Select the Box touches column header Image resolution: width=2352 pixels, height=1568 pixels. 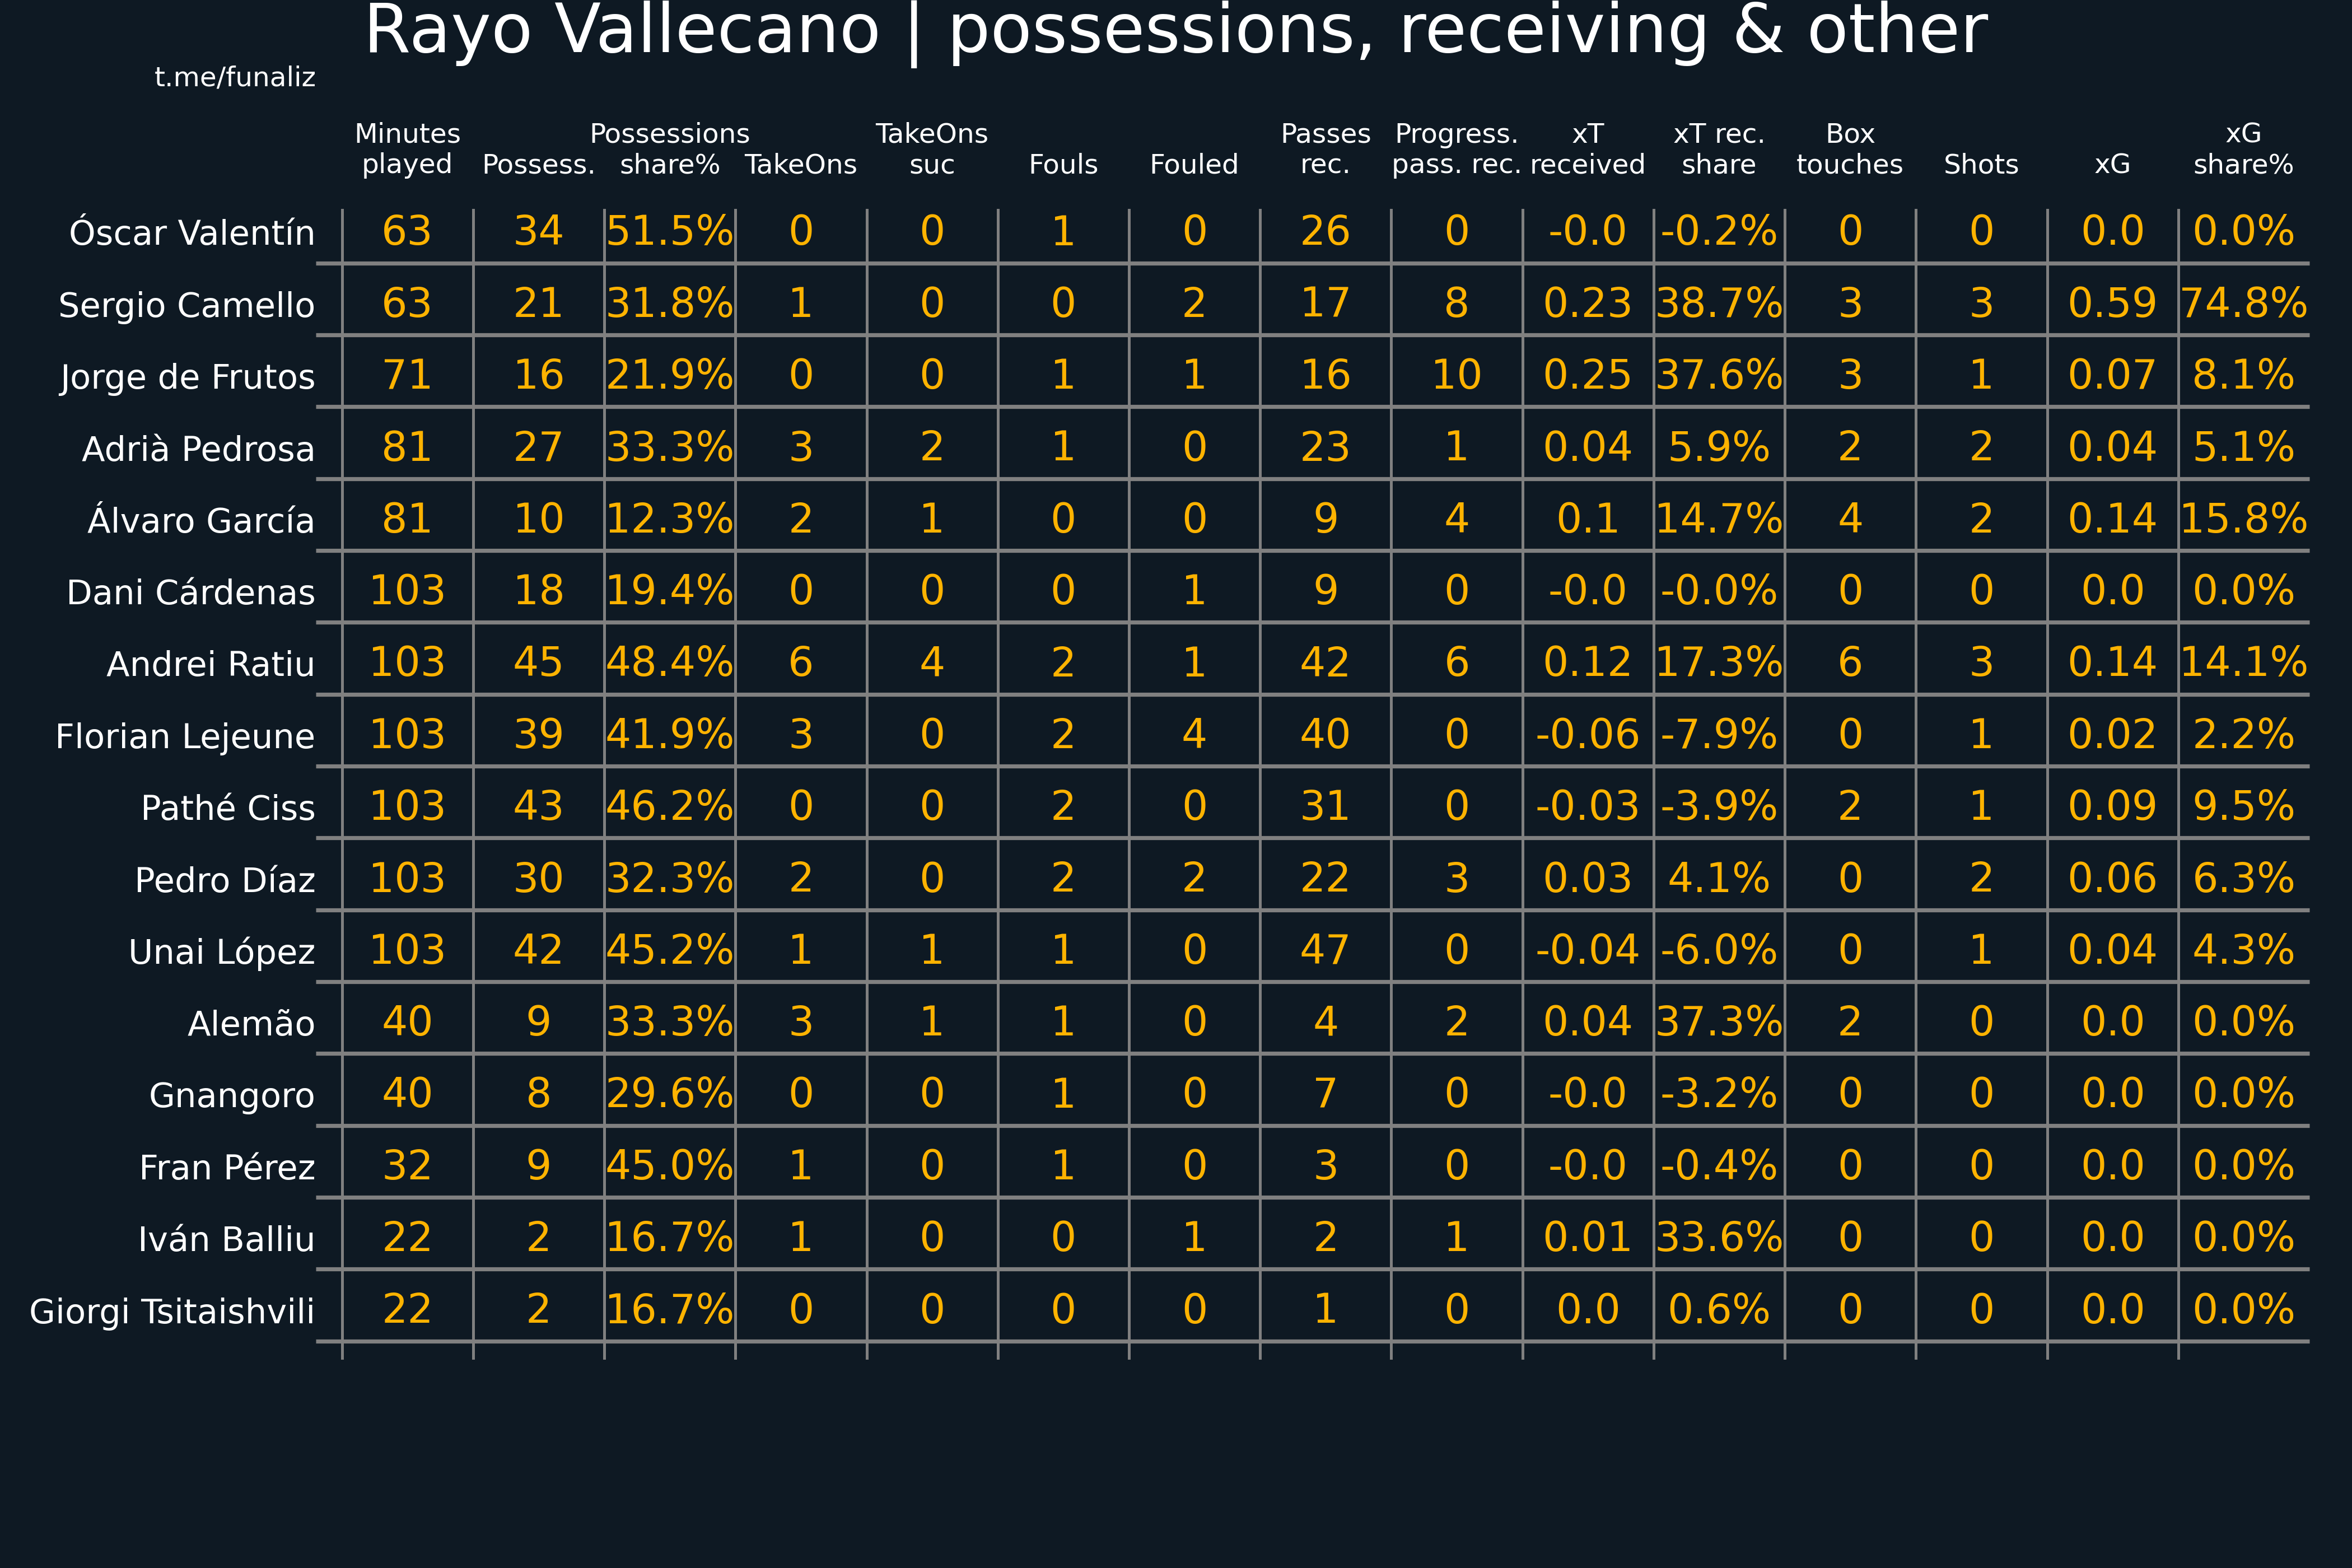pos(1850,149)
